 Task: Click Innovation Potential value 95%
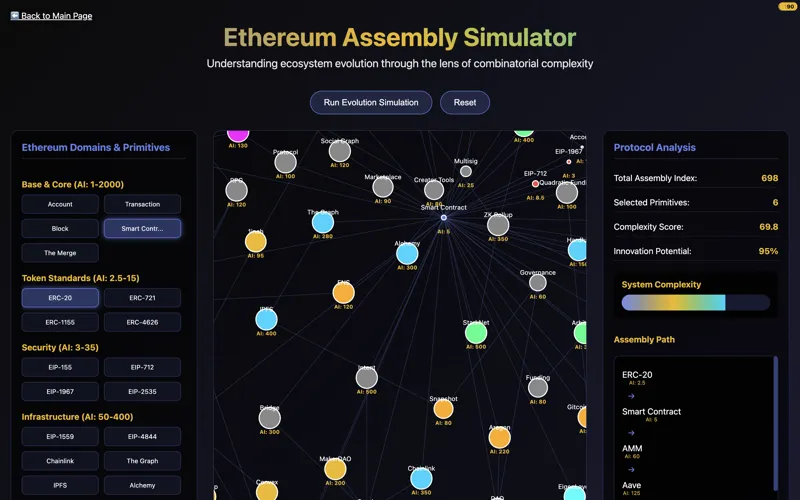tap(768, 252)
